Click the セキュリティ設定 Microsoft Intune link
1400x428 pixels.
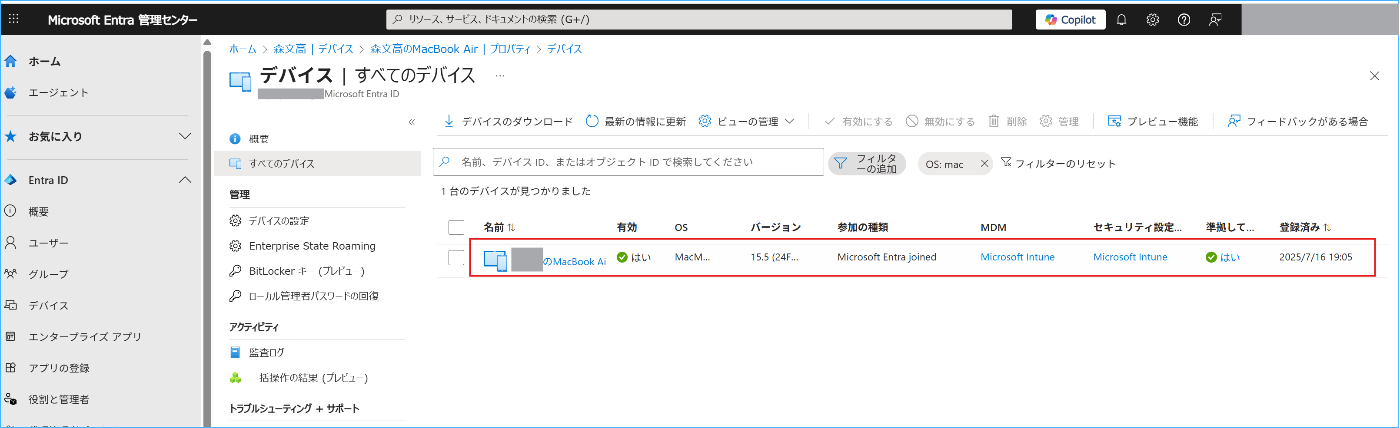1130,257
